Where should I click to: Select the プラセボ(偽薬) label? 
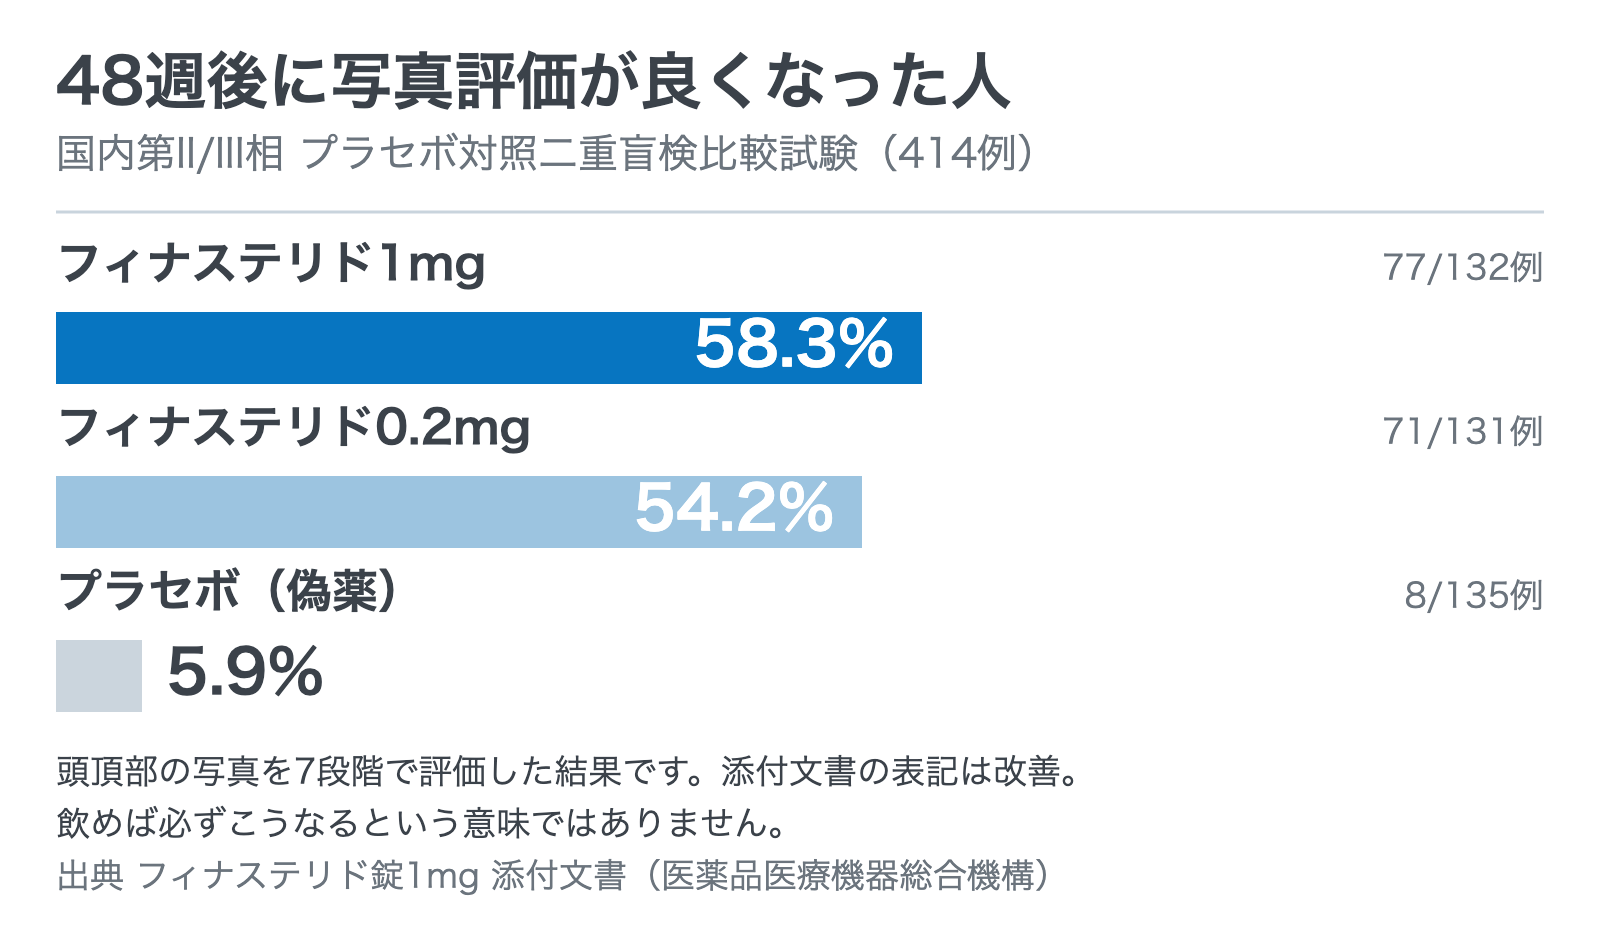(229, 592)
